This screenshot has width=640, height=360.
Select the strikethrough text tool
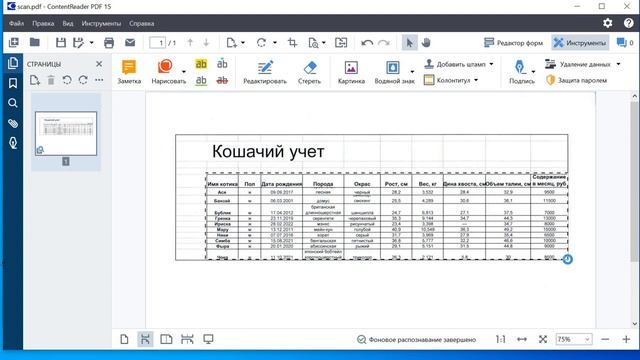pos(222,81)
